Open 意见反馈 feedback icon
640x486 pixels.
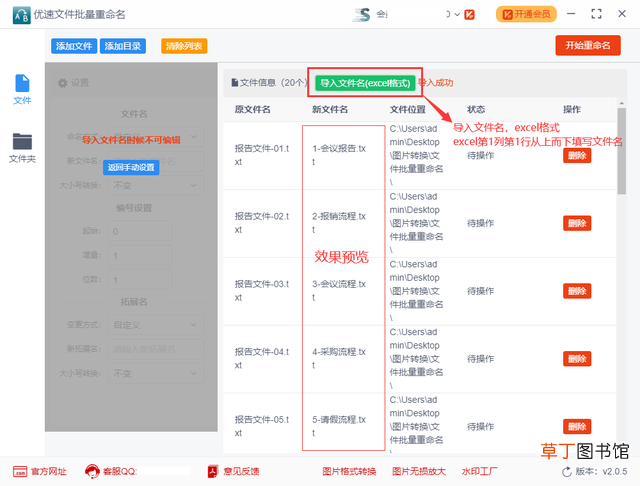tap(212, 471)
